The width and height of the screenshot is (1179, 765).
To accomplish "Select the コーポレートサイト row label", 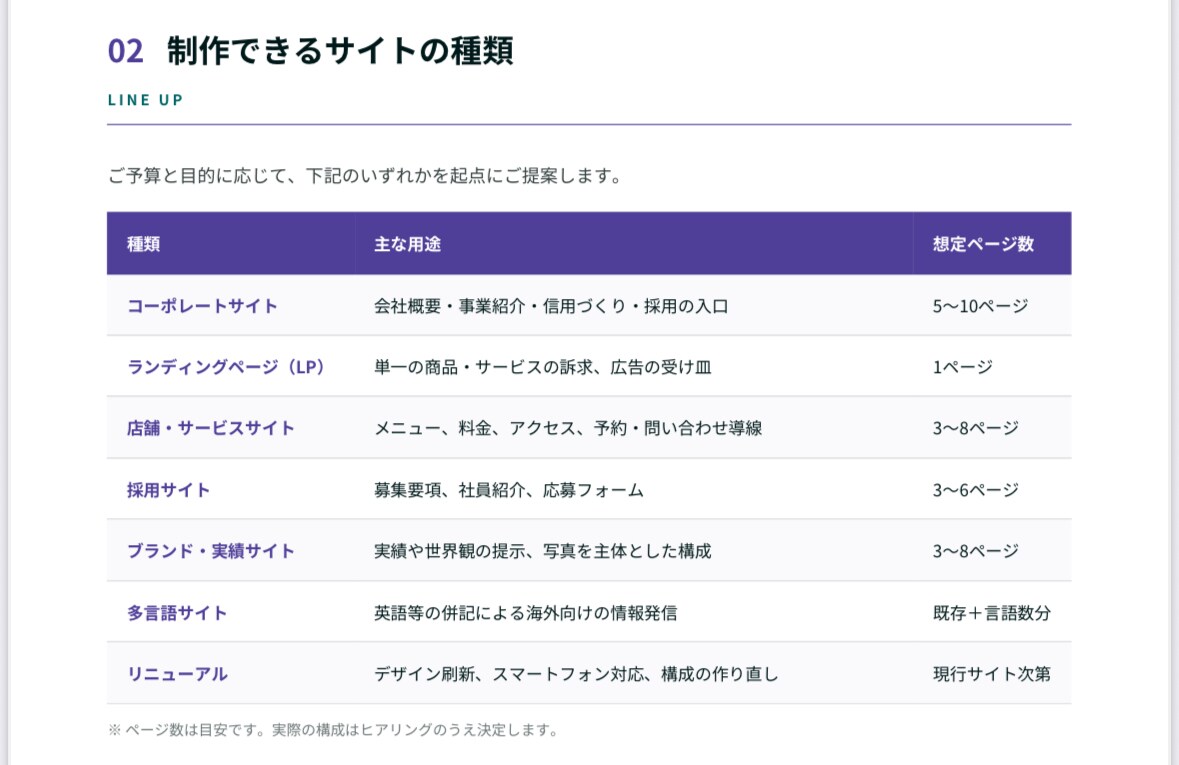I will (202, 306).
